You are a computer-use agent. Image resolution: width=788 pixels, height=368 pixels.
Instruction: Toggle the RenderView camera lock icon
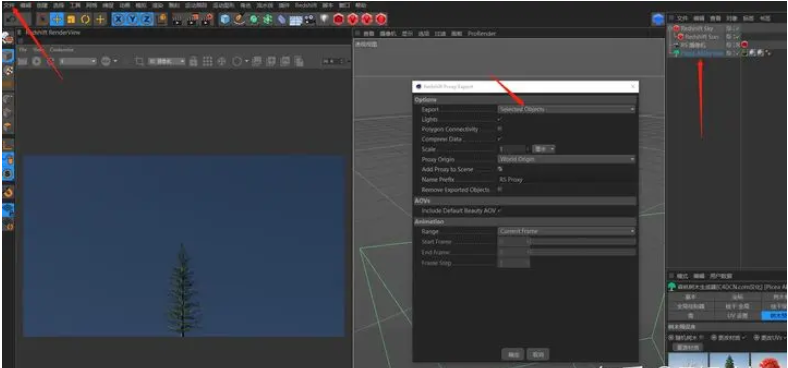click(193, 61)
